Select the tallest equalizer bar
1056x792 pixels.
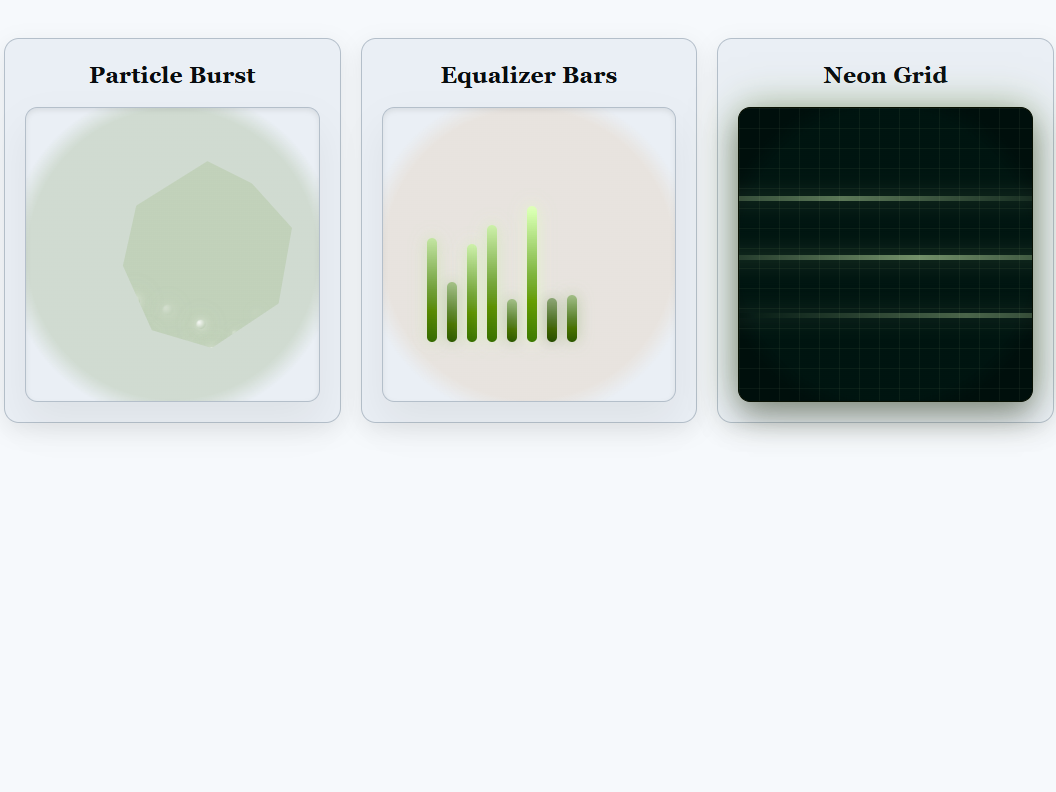pyautogui.click(x=532, y=274)
